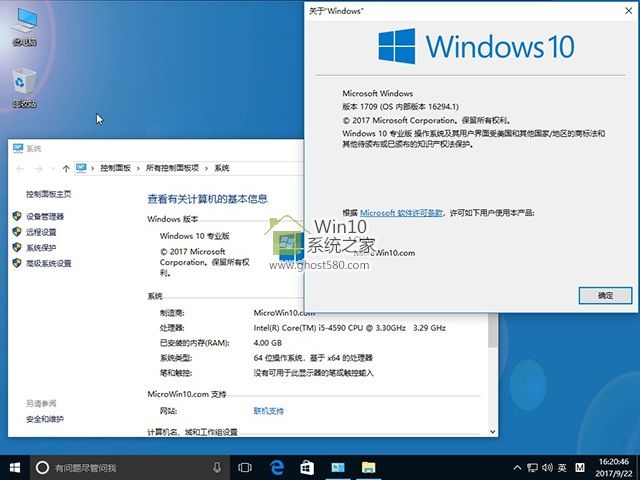Expand chevron after 控制面板 breadcrumb
Image resolution: width=640 pixels, height=480 pixels.
coord(138,168)
